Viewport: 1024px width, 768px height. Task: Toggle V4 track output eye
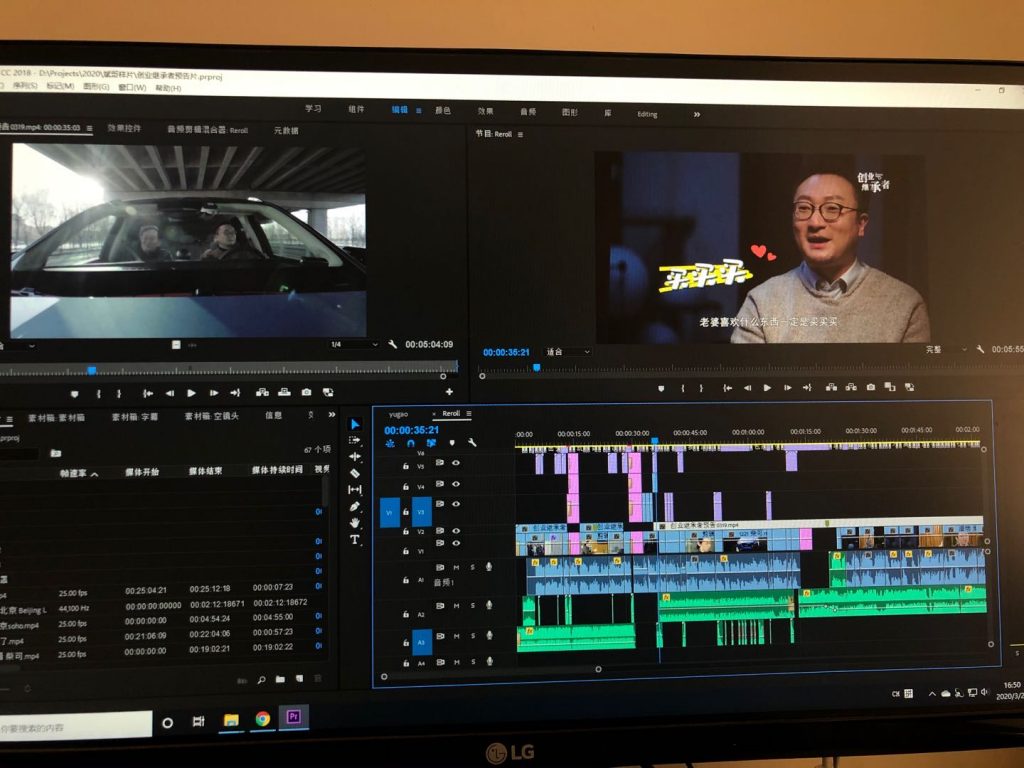pos(456,484)
